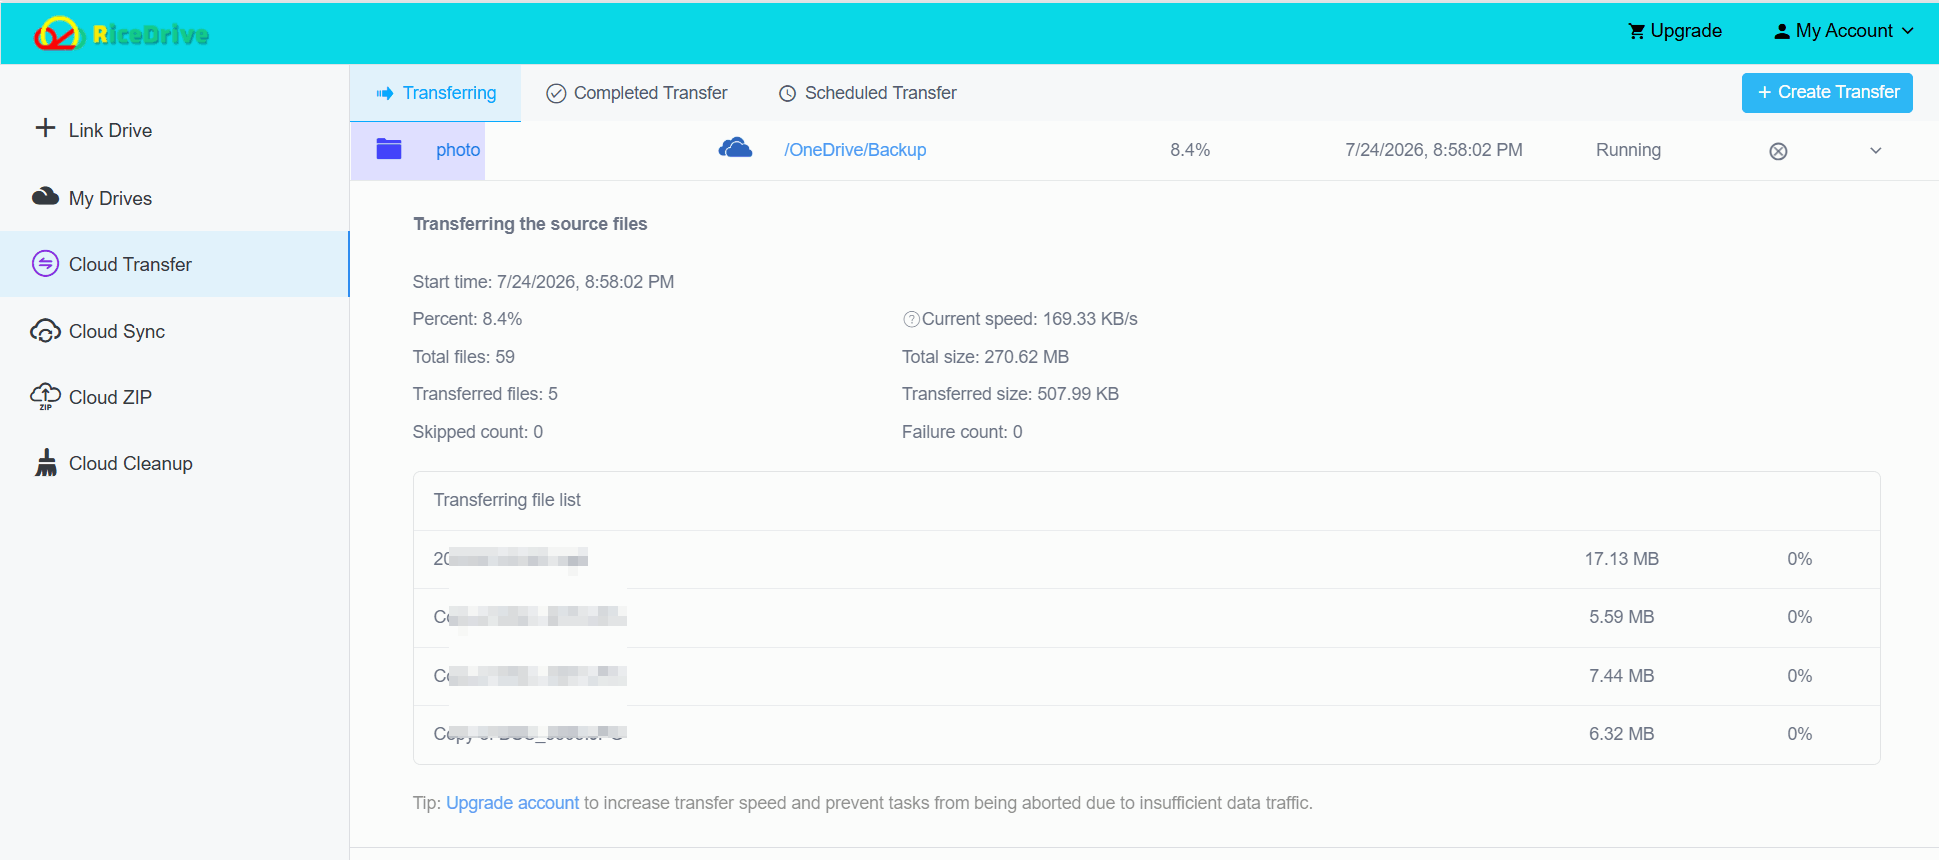Click the Cloud Transfer circular arrows icon

tap(45, 263)
